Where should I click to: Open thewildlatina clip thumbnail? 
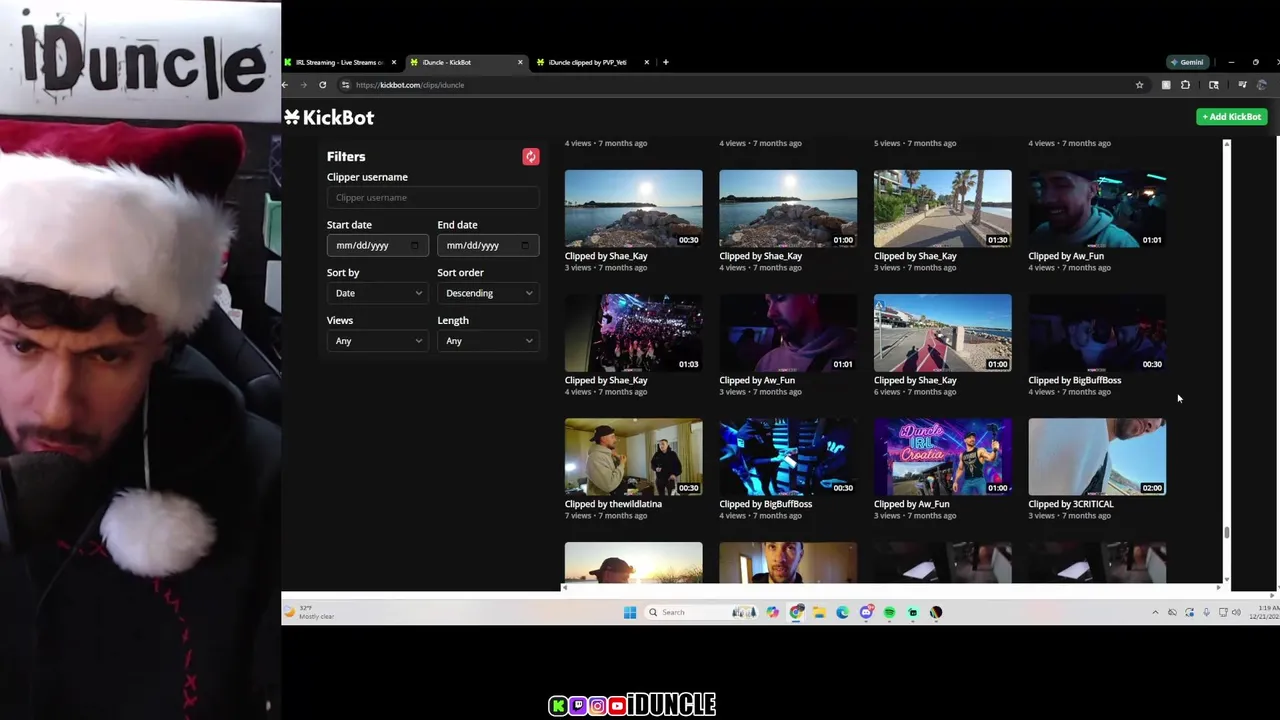tap(633, 457)
